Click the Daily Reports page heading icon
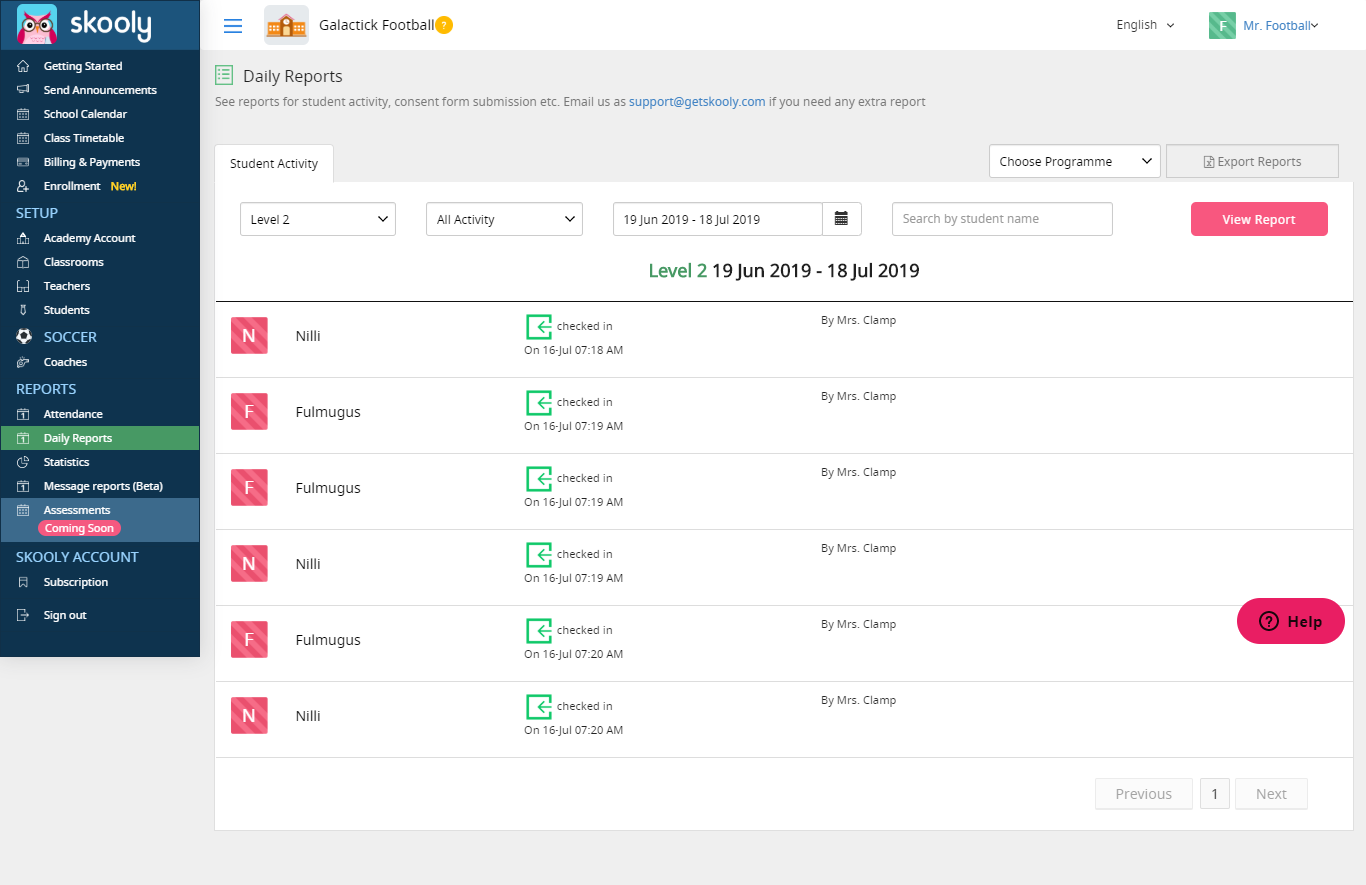The height and width of the screenshot is (885, 1366). tap(225, 76)
